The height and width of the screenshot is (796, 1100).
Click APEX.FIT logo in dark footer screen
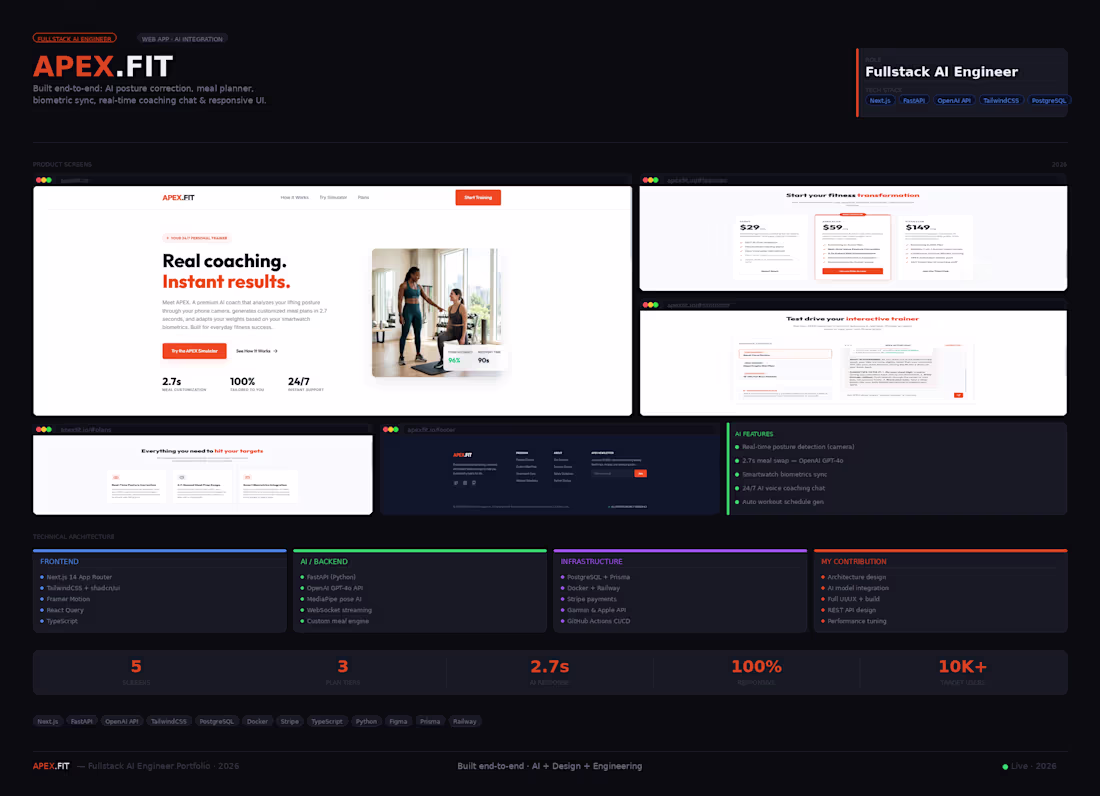462,454
